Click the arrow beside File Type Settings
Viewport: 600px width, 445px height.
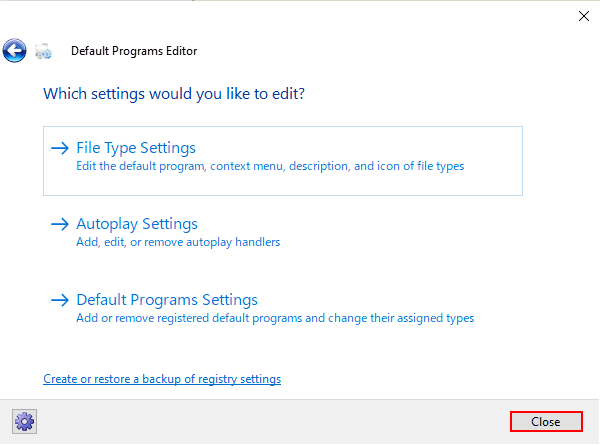(x=60, y=148)
